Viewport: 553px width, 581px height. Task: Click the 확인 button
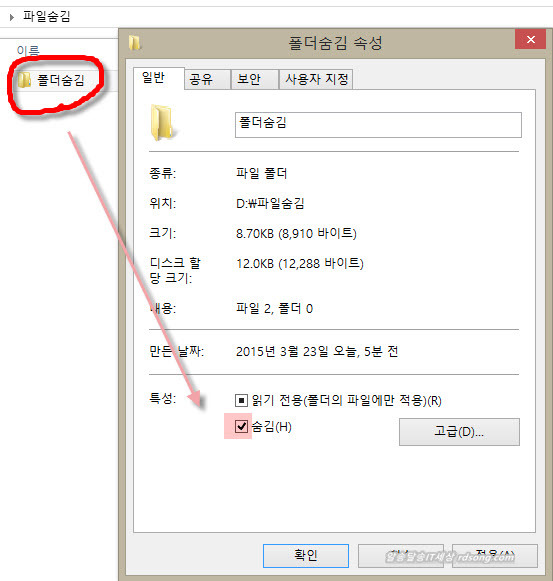coord(306,555)
